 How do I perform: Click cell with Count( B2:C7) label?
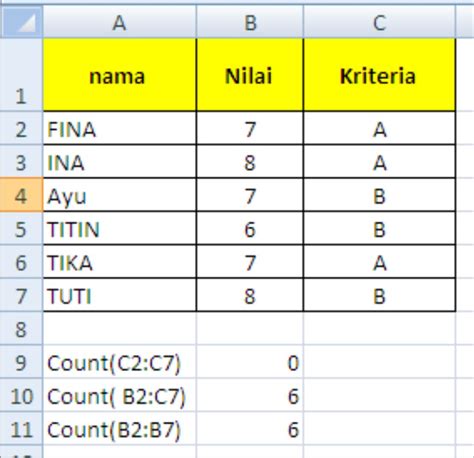click(119, 396)
